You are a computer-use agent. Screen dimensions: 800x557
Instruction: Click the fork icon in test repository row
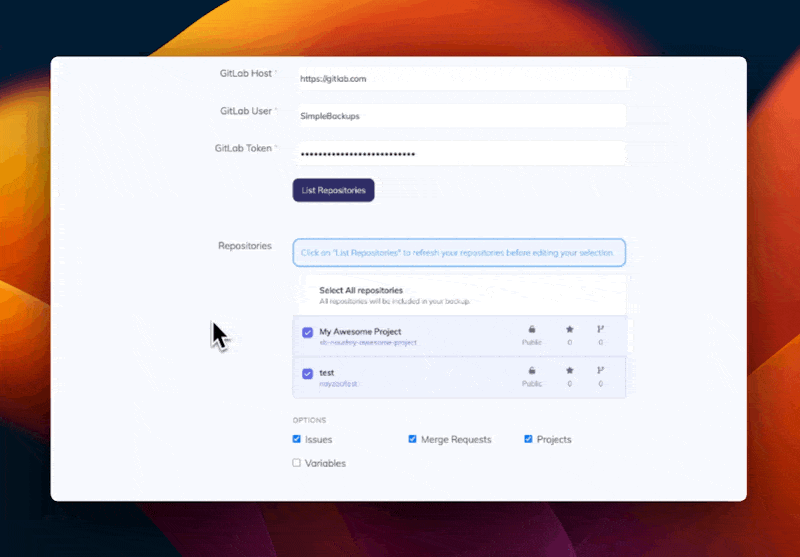[x=600, y=370]
